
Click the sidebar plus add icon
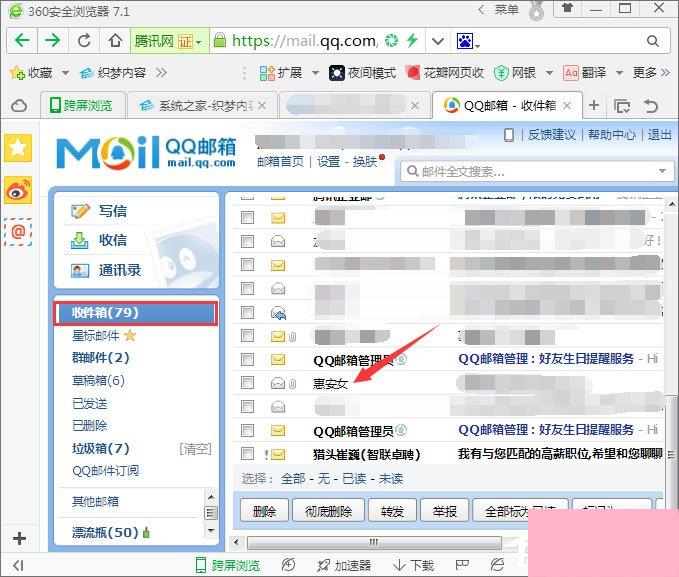(x=19, y=538)
